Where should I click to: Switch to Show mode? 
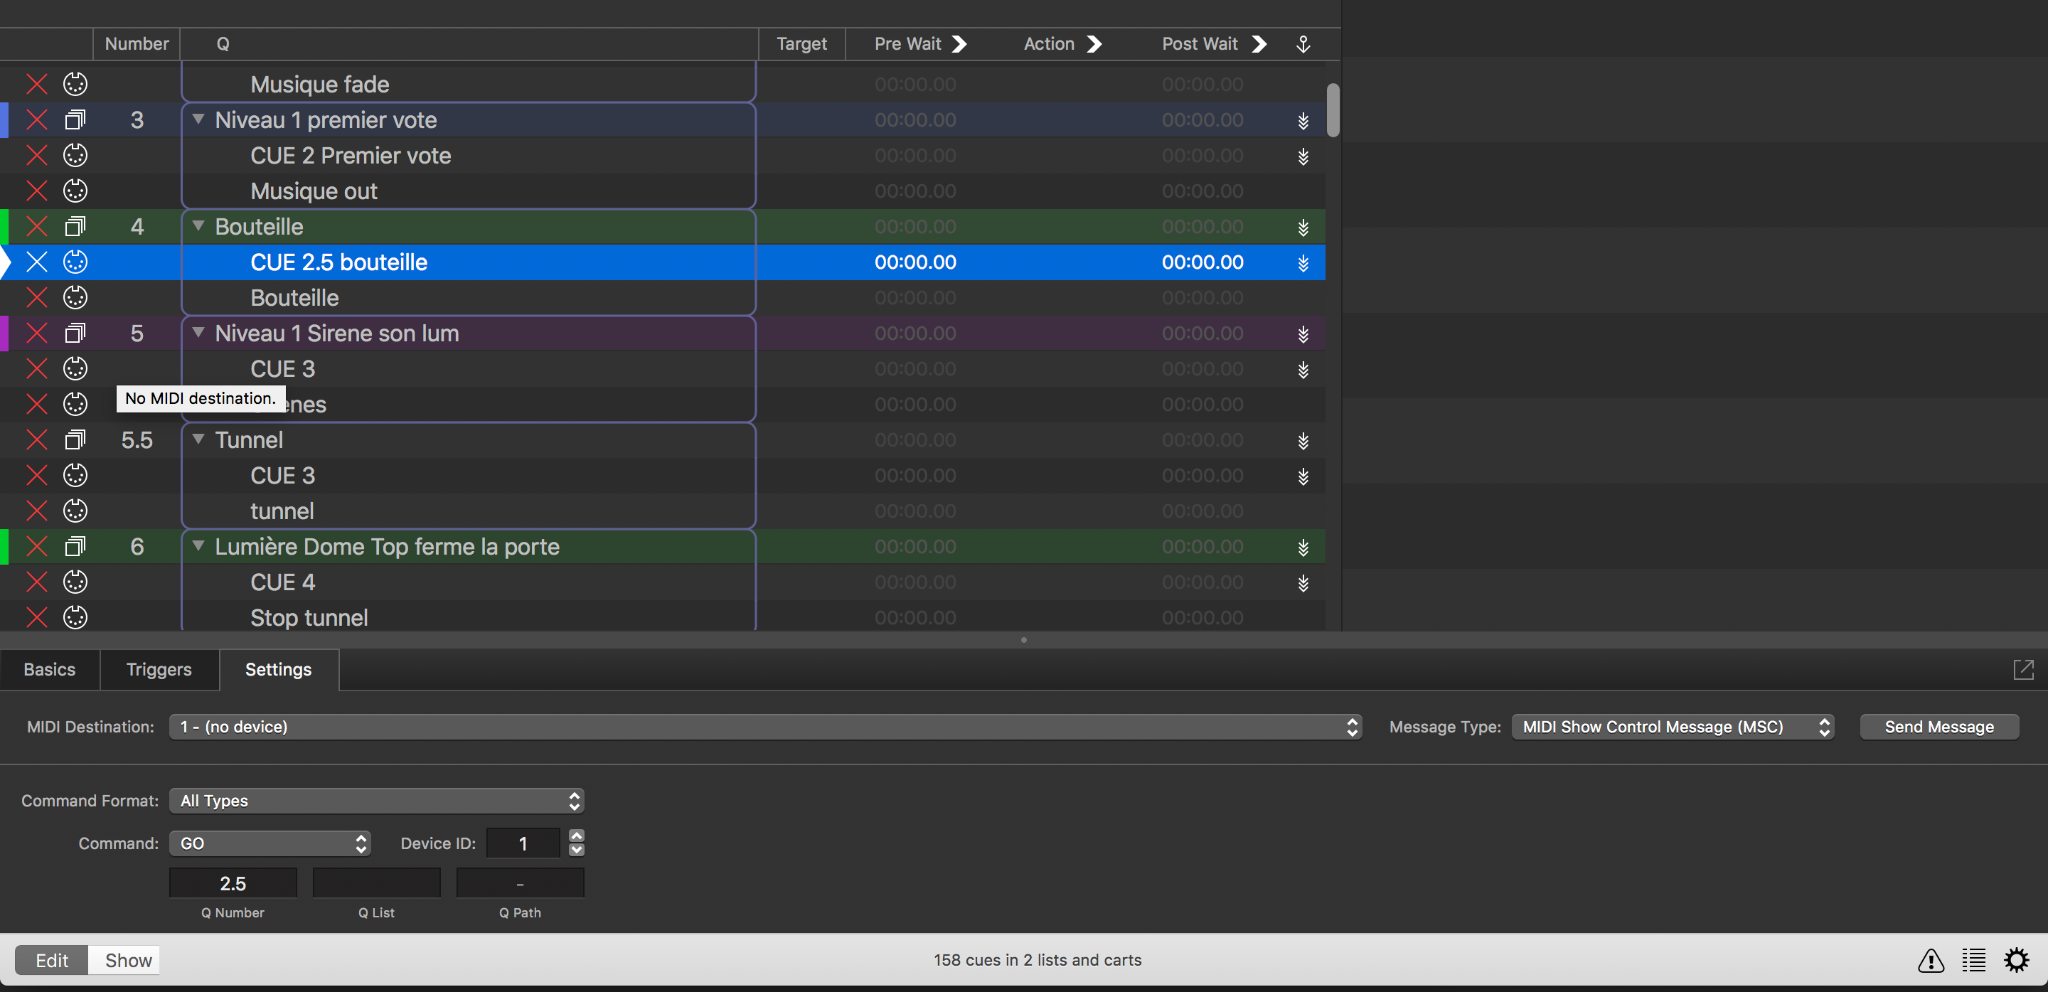(x=128, y=960)
